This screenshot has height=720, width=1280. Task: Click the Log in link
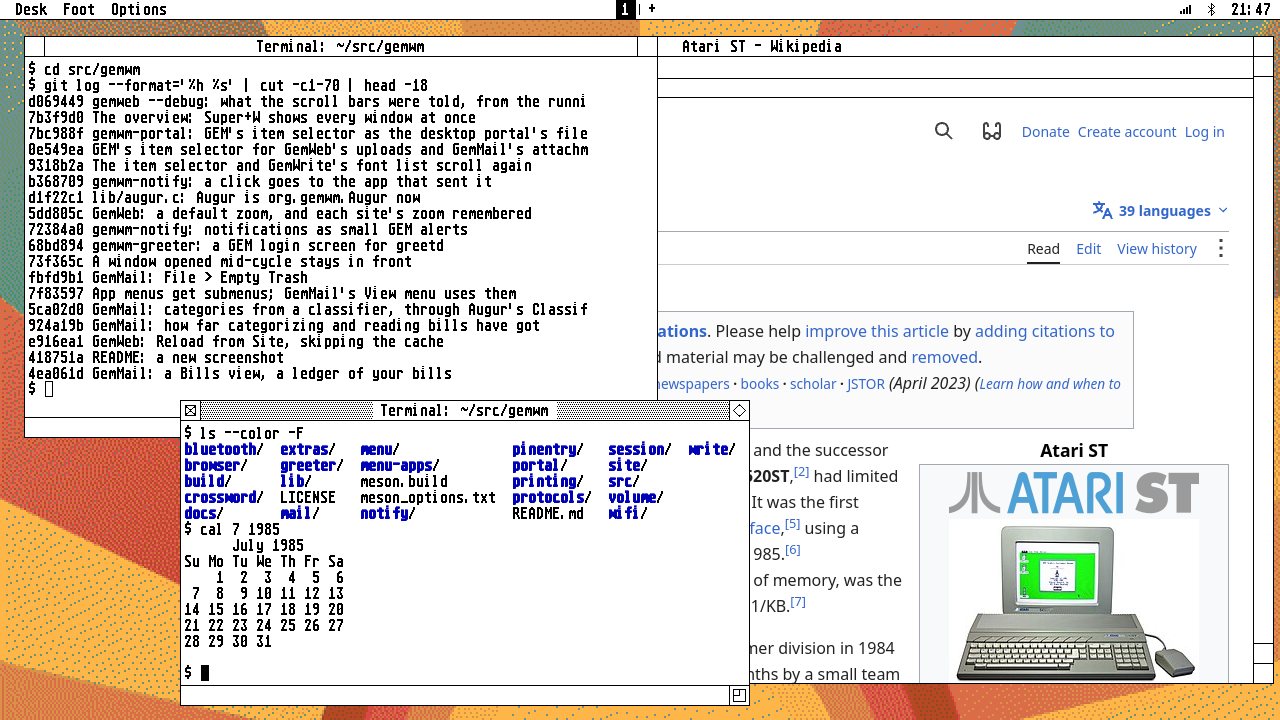[x=1204, y=132]
